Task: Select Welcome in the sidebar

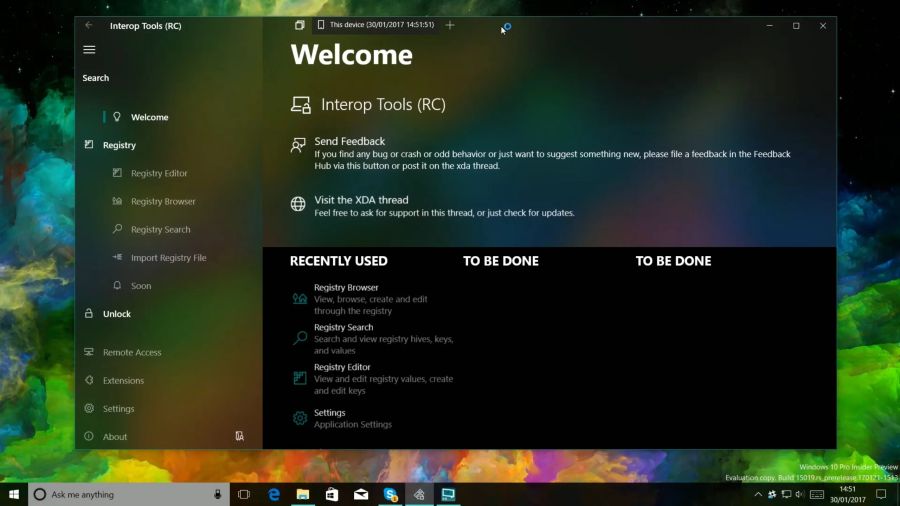Action: tap(149, 117)
